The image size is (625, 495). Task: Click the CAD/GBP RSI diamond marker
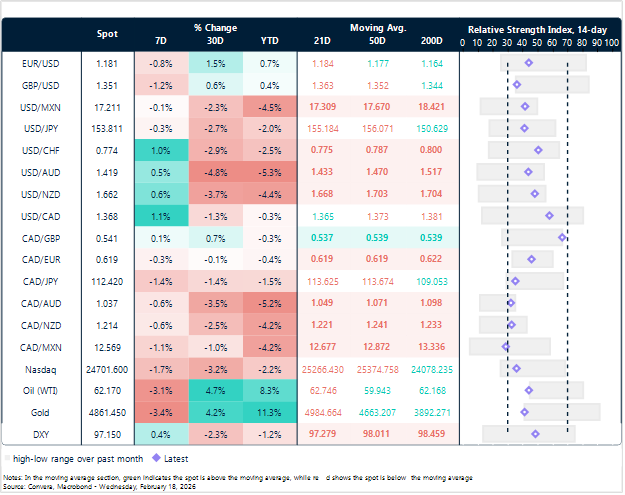(562, 237)
